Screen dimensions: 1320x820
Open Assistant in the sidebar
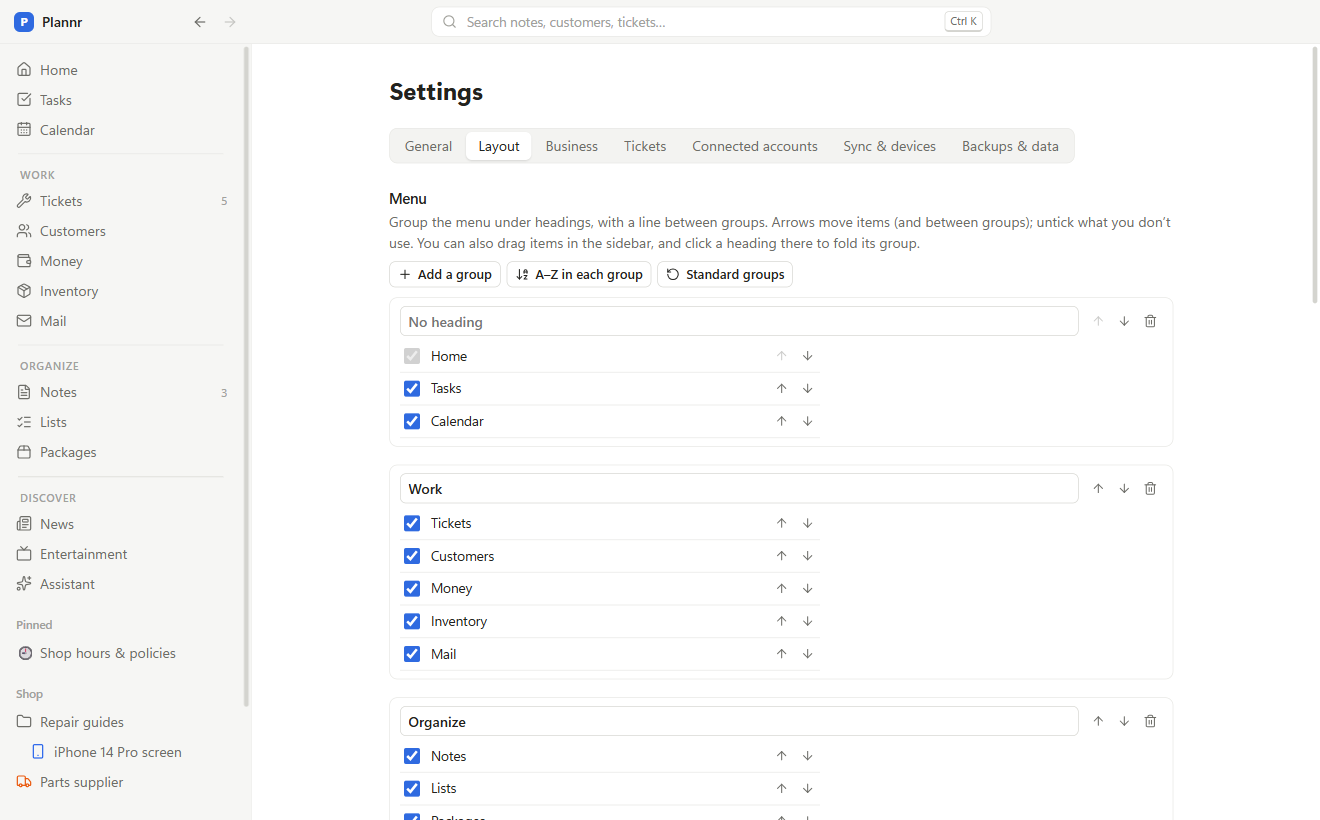(x=121, y=584)
